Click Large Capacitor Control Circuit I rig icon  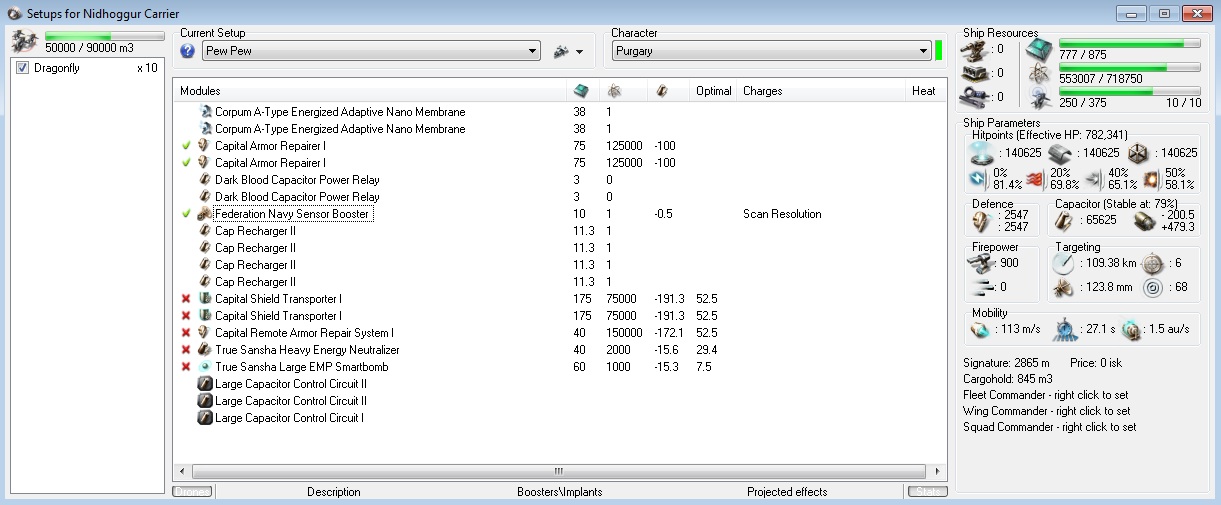[205, 418]
